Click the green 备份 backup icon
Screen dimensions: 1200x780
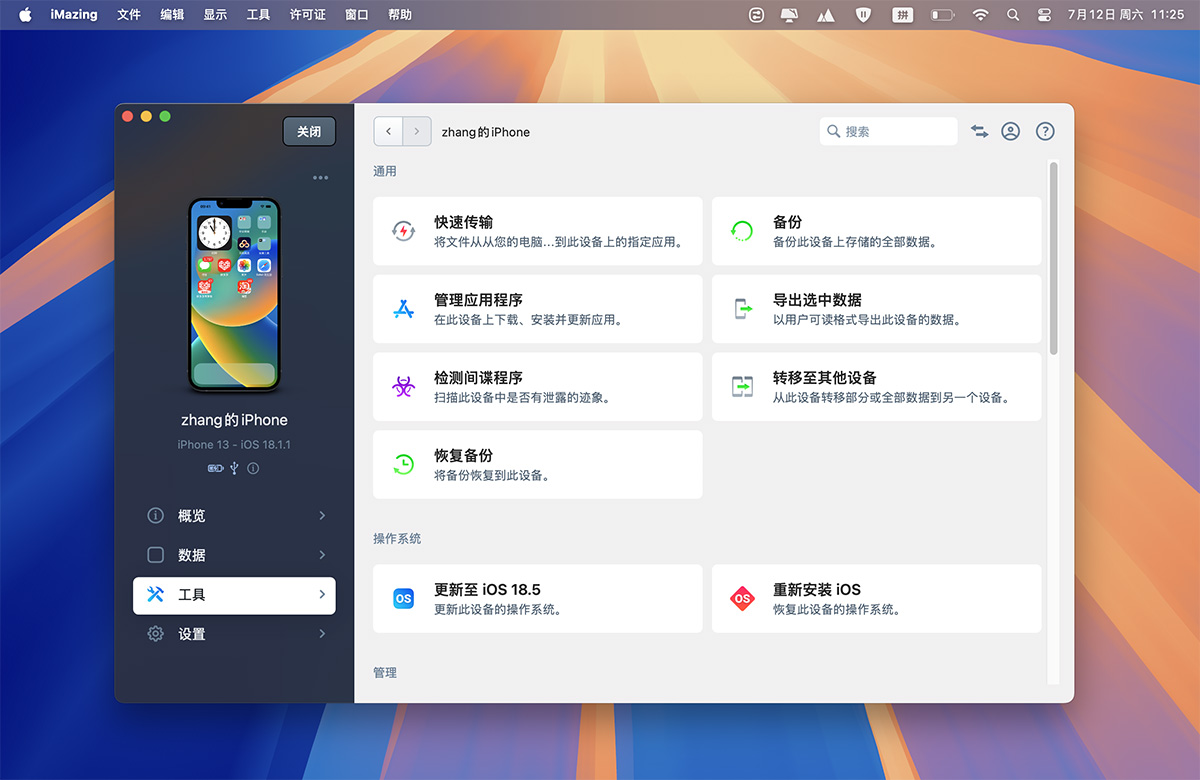tap(742, 232)
